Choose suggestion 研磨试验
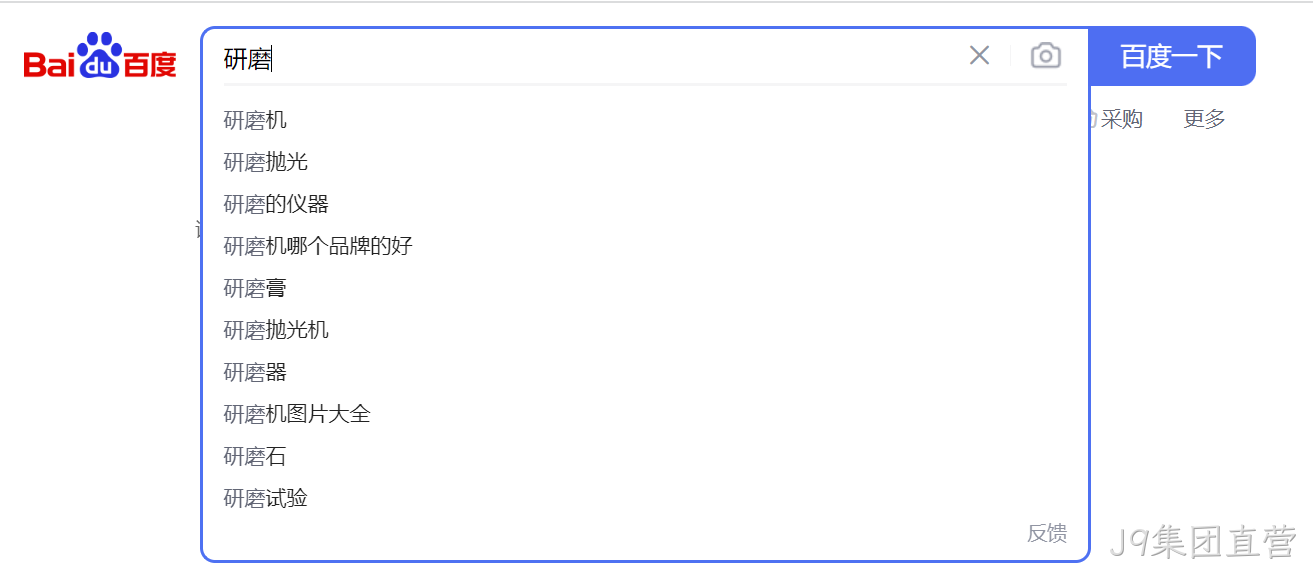This screenshot has height=573, width=1313. [645, 498]
